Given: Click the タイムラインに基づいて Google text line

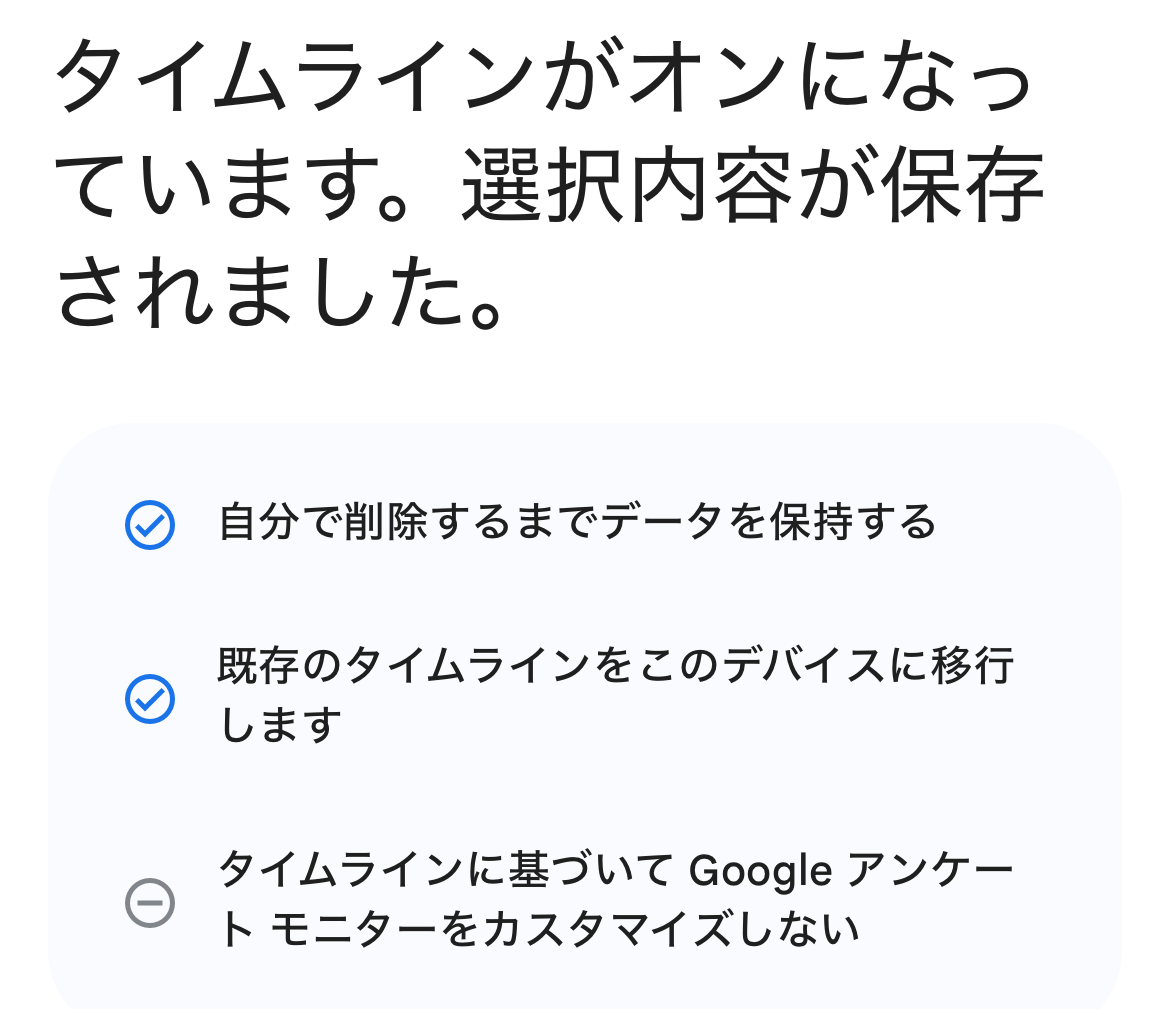Looking at the screenshot, I should click(x=525, y=871).
